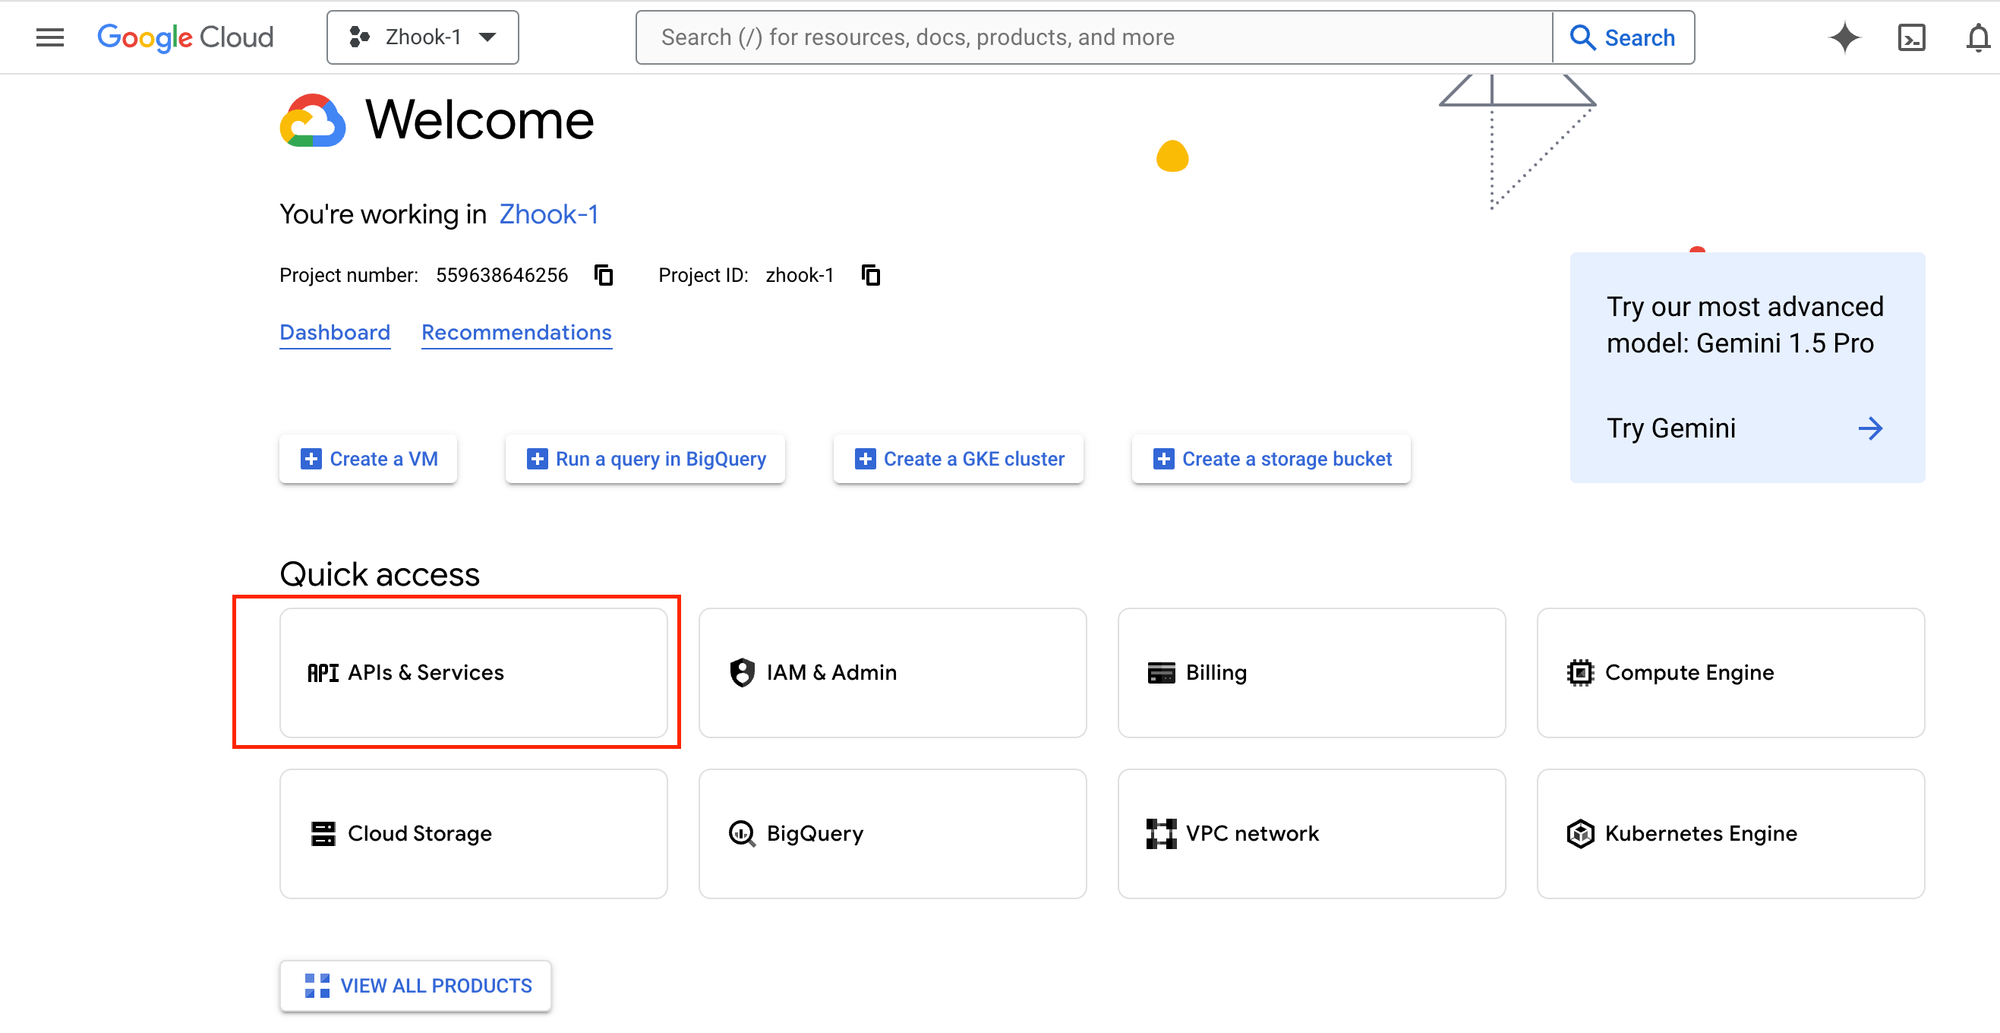2000x1033 pixels.
Task: Copy the project ID zhook-1
Action: tap(871, 275)
